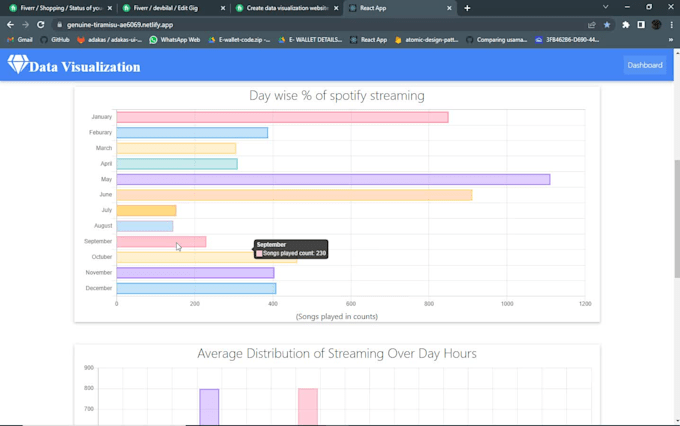The width and height of the screenshot is (680, 426).
Task: Click the January pink bar
Action: click(282, 117)
